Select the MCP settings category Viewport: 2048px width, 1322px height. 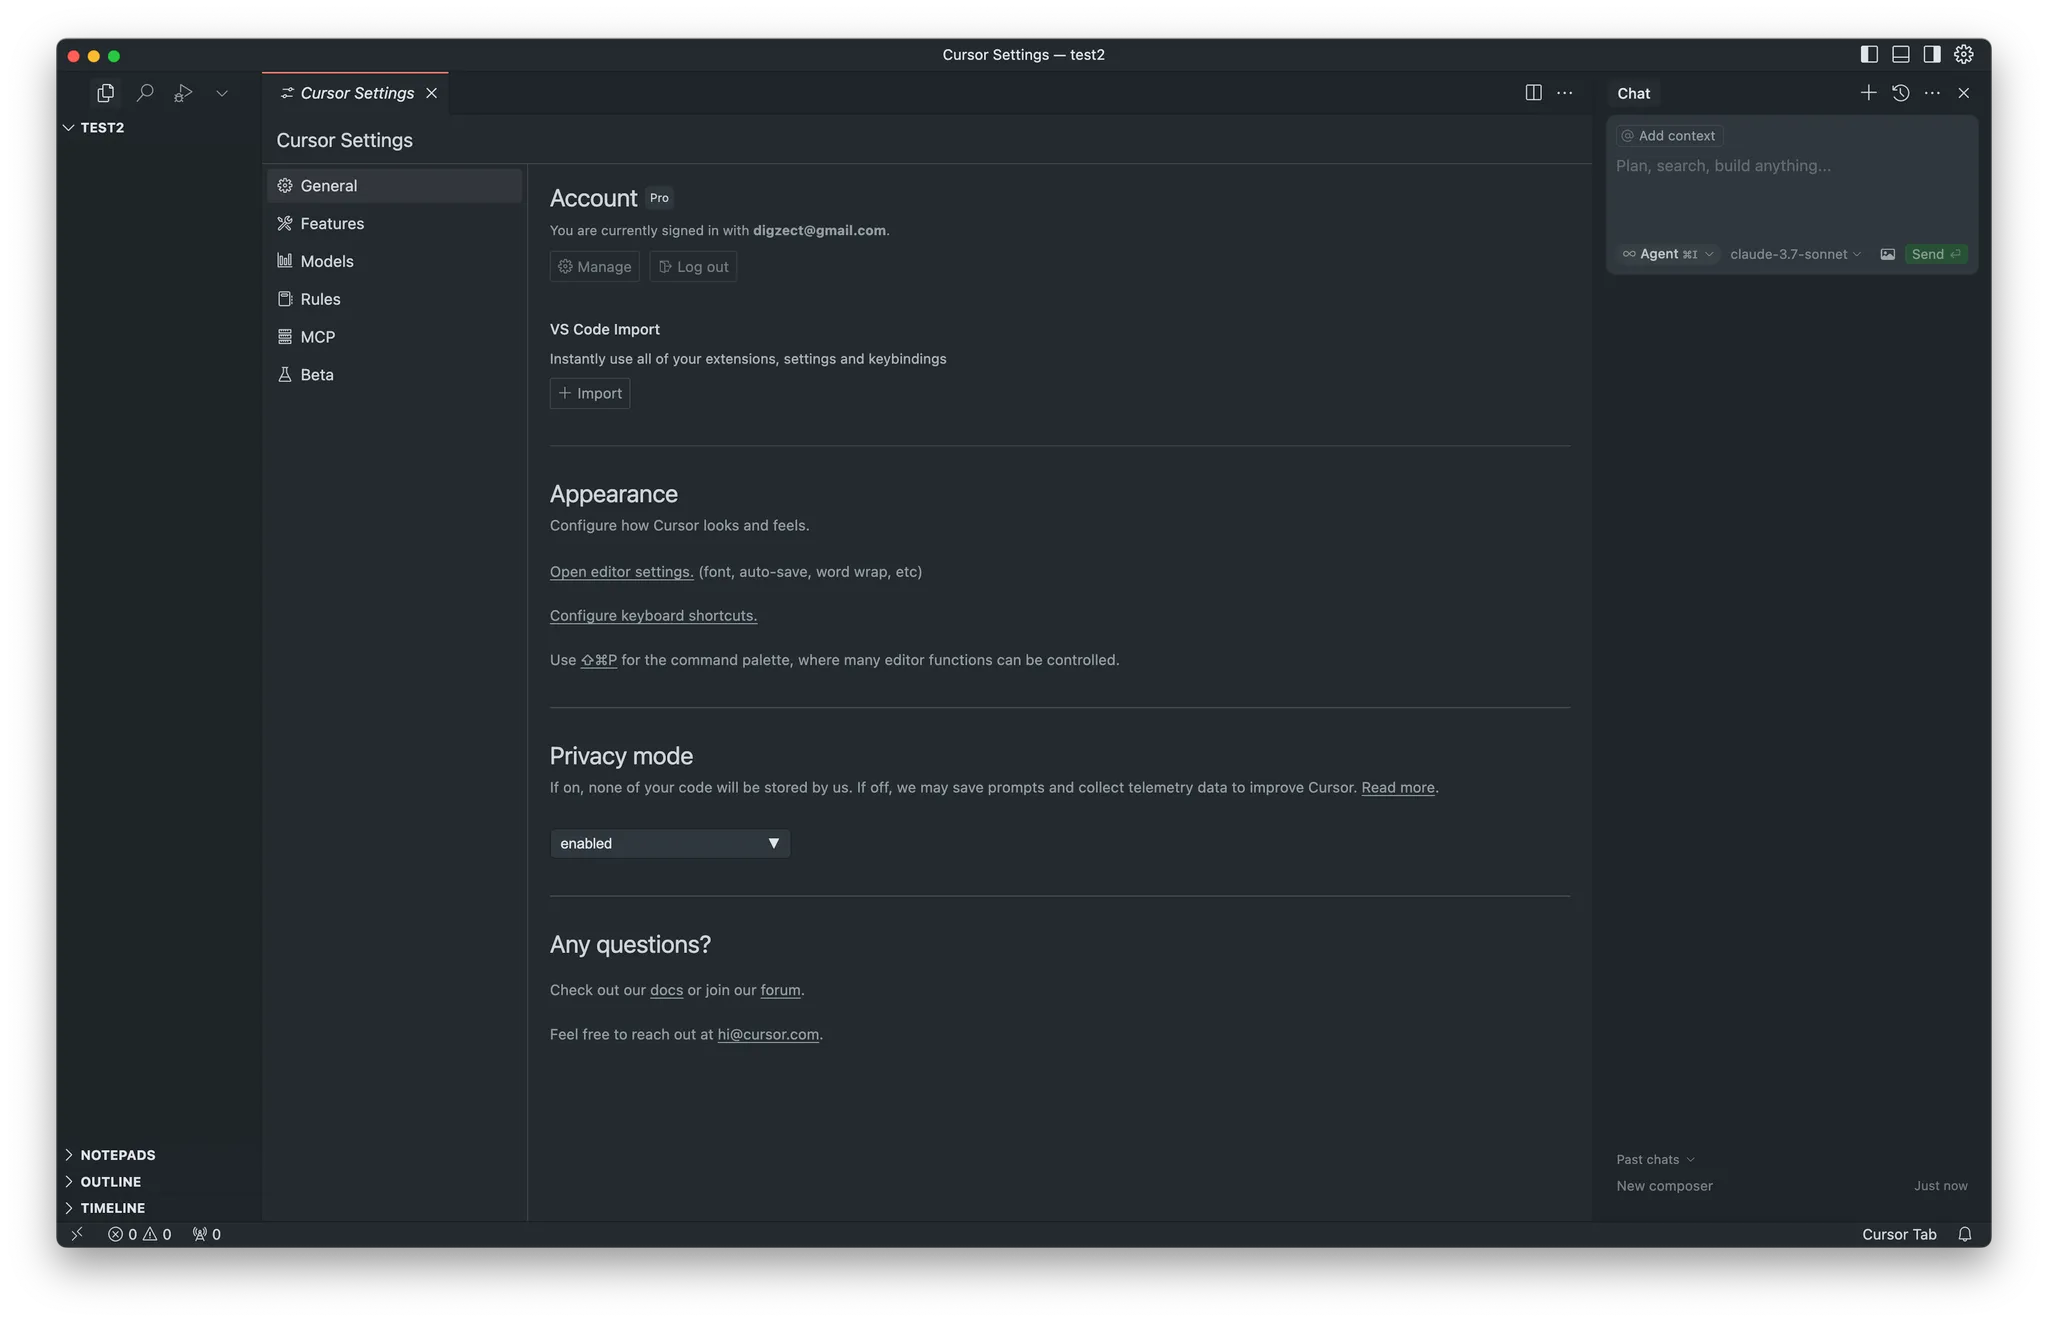point(394,337)
